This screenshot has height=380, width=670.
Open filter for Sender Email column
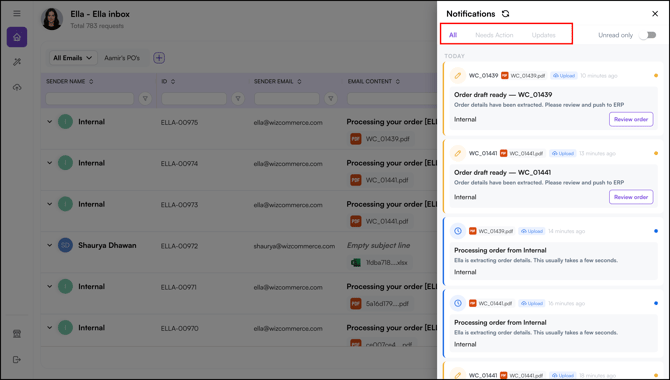point(331,99)
